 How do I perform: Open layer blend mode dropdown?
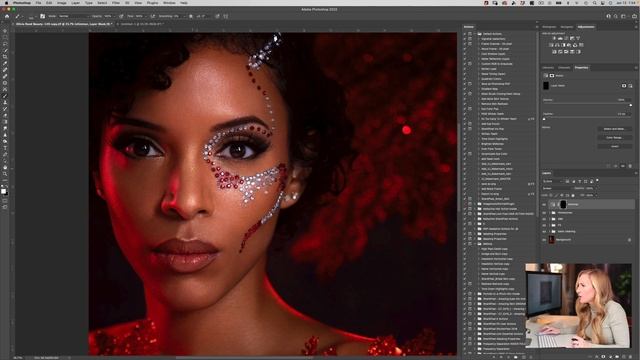pos(557,188)
